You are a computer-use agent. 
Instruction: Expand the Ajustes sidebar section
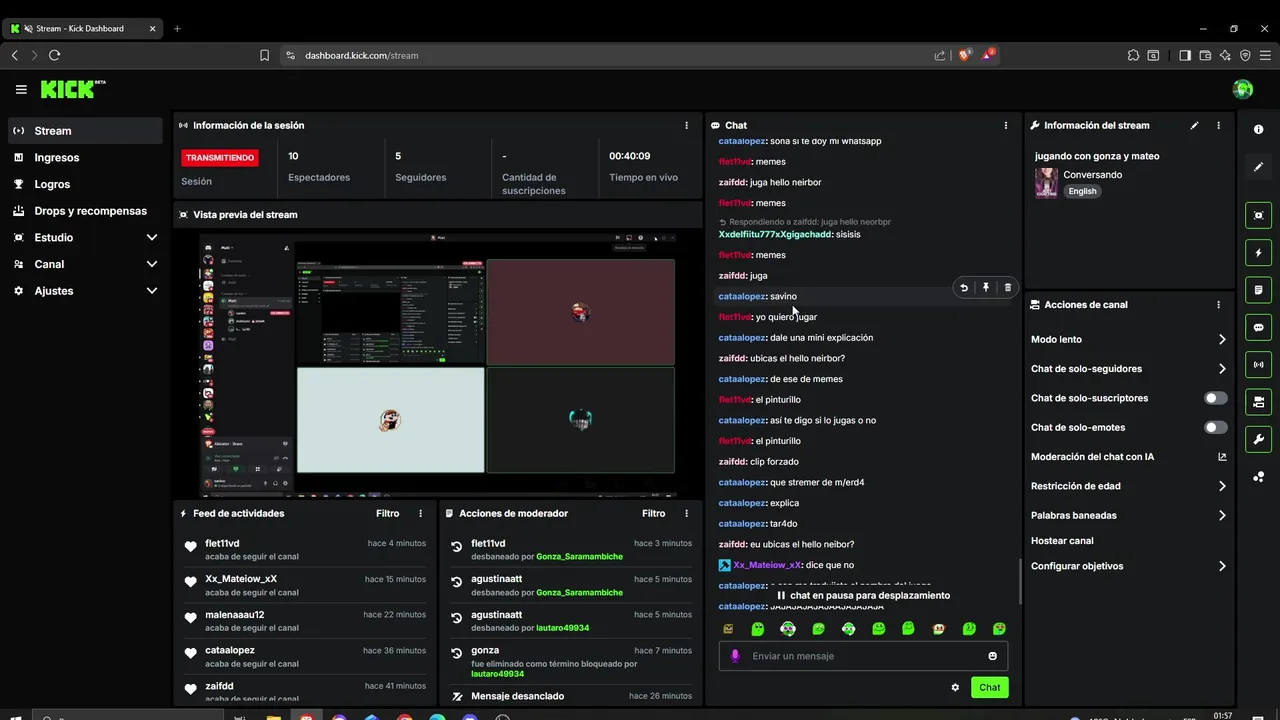point(152,291)
